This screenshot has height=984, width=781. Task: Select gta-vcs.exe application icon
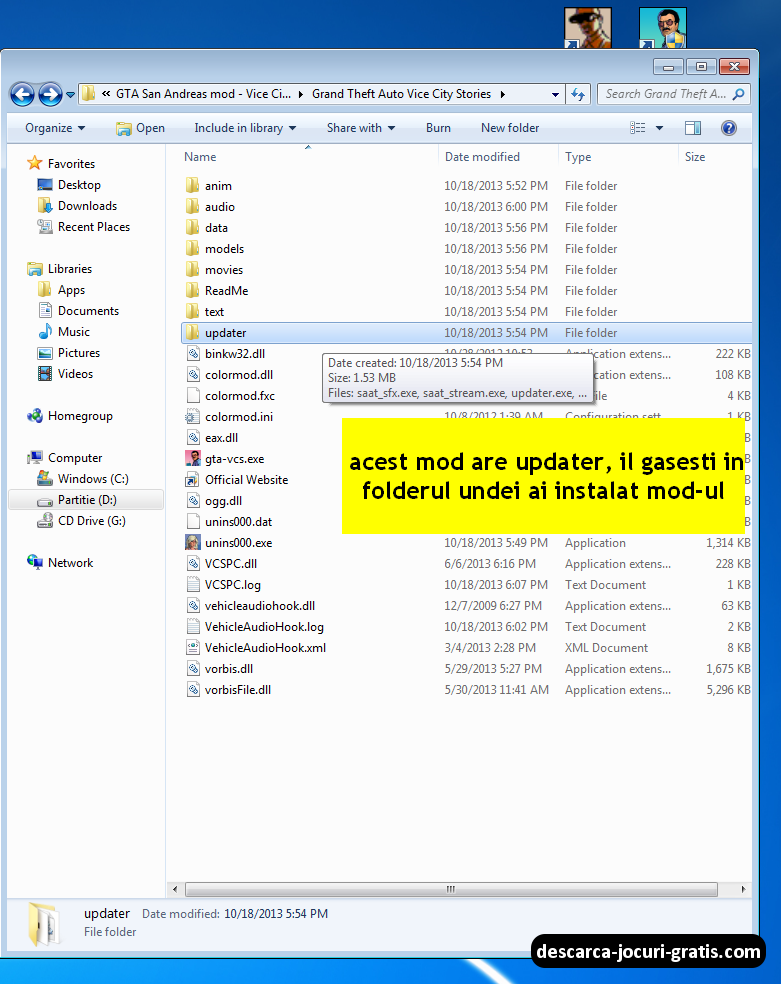tap(193, 459)
